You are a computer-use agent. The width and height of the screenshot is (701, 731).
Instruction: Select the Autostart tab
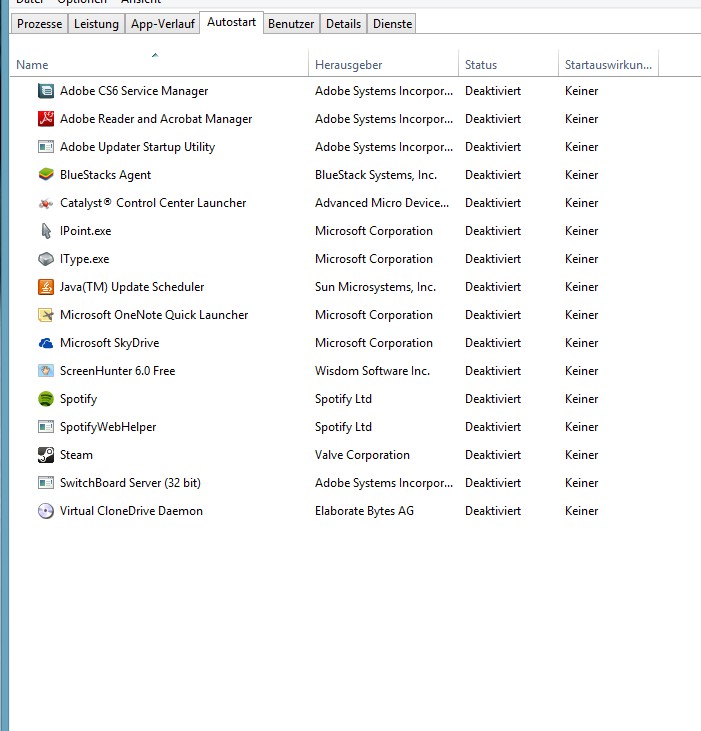pyautogui.click(x=232, y=22)
